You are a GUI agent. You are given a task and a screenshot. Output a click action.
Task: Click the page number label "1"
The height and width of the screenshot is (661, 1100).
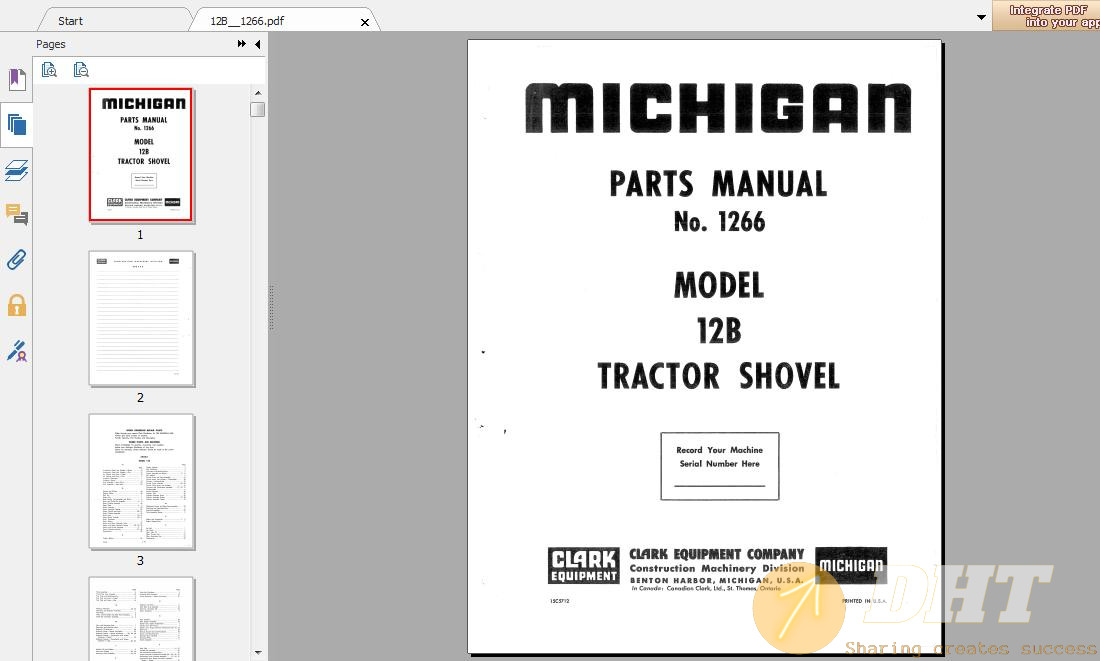pos(140,234)
